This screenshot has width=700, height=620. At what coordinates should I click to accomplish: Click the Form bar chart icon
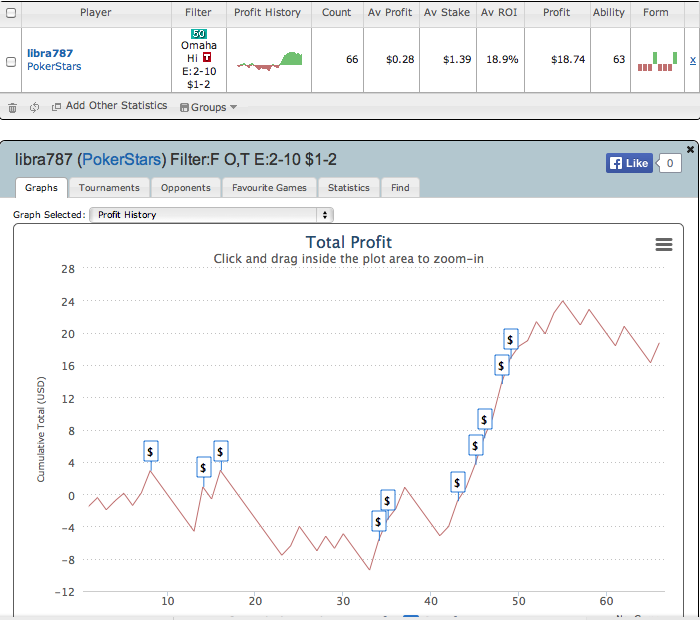pos(656,60)
